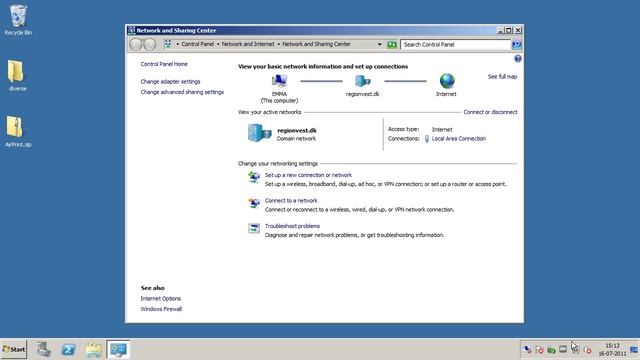The image size is (640, 360).
Task: Click the search magnifier button
Action: click(516, 44)
